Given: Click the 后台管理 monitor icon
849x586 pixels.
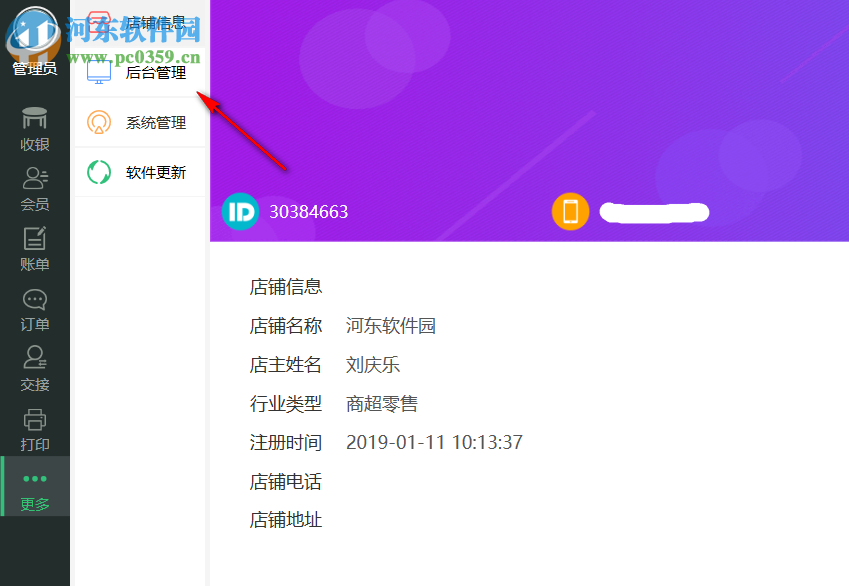Looking at the screenshot, I should (99, 73).
